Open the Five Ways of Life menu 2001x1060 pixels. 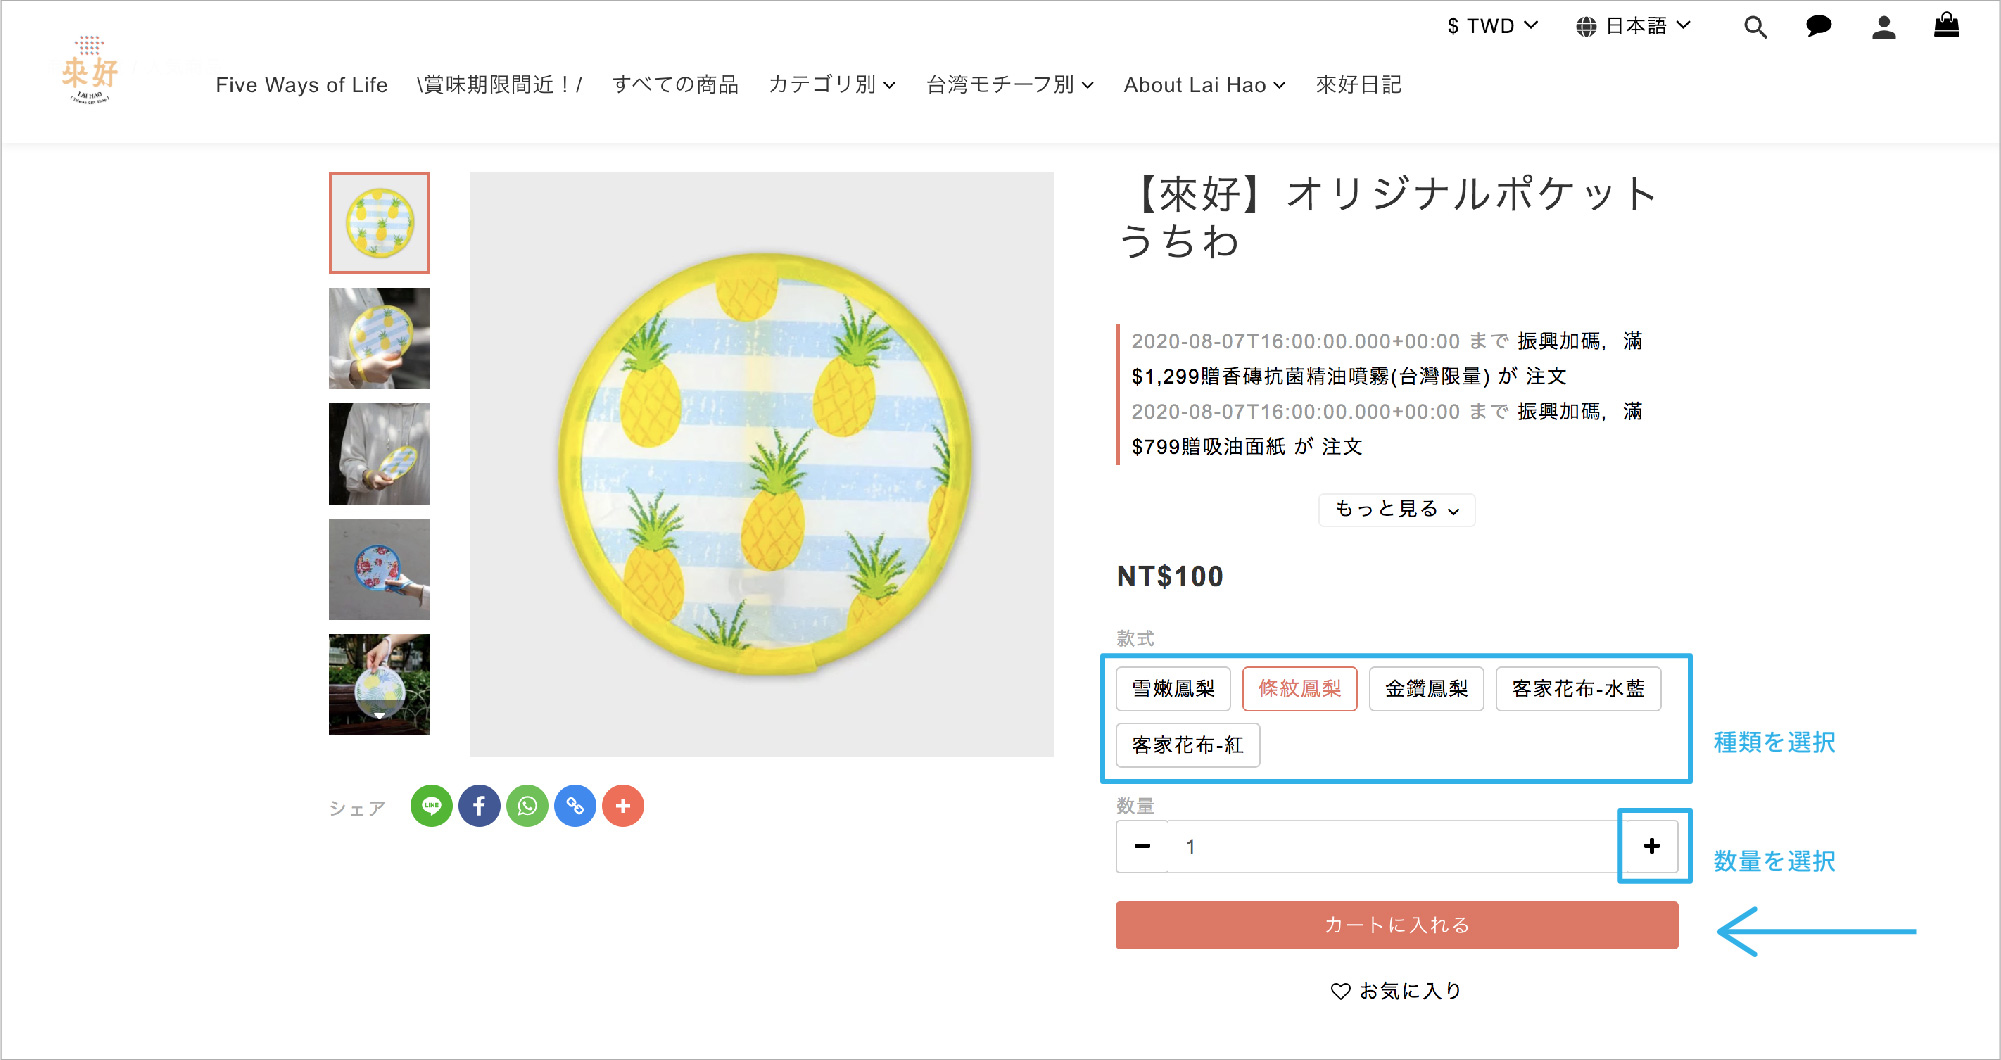click(x=301, y=85)
